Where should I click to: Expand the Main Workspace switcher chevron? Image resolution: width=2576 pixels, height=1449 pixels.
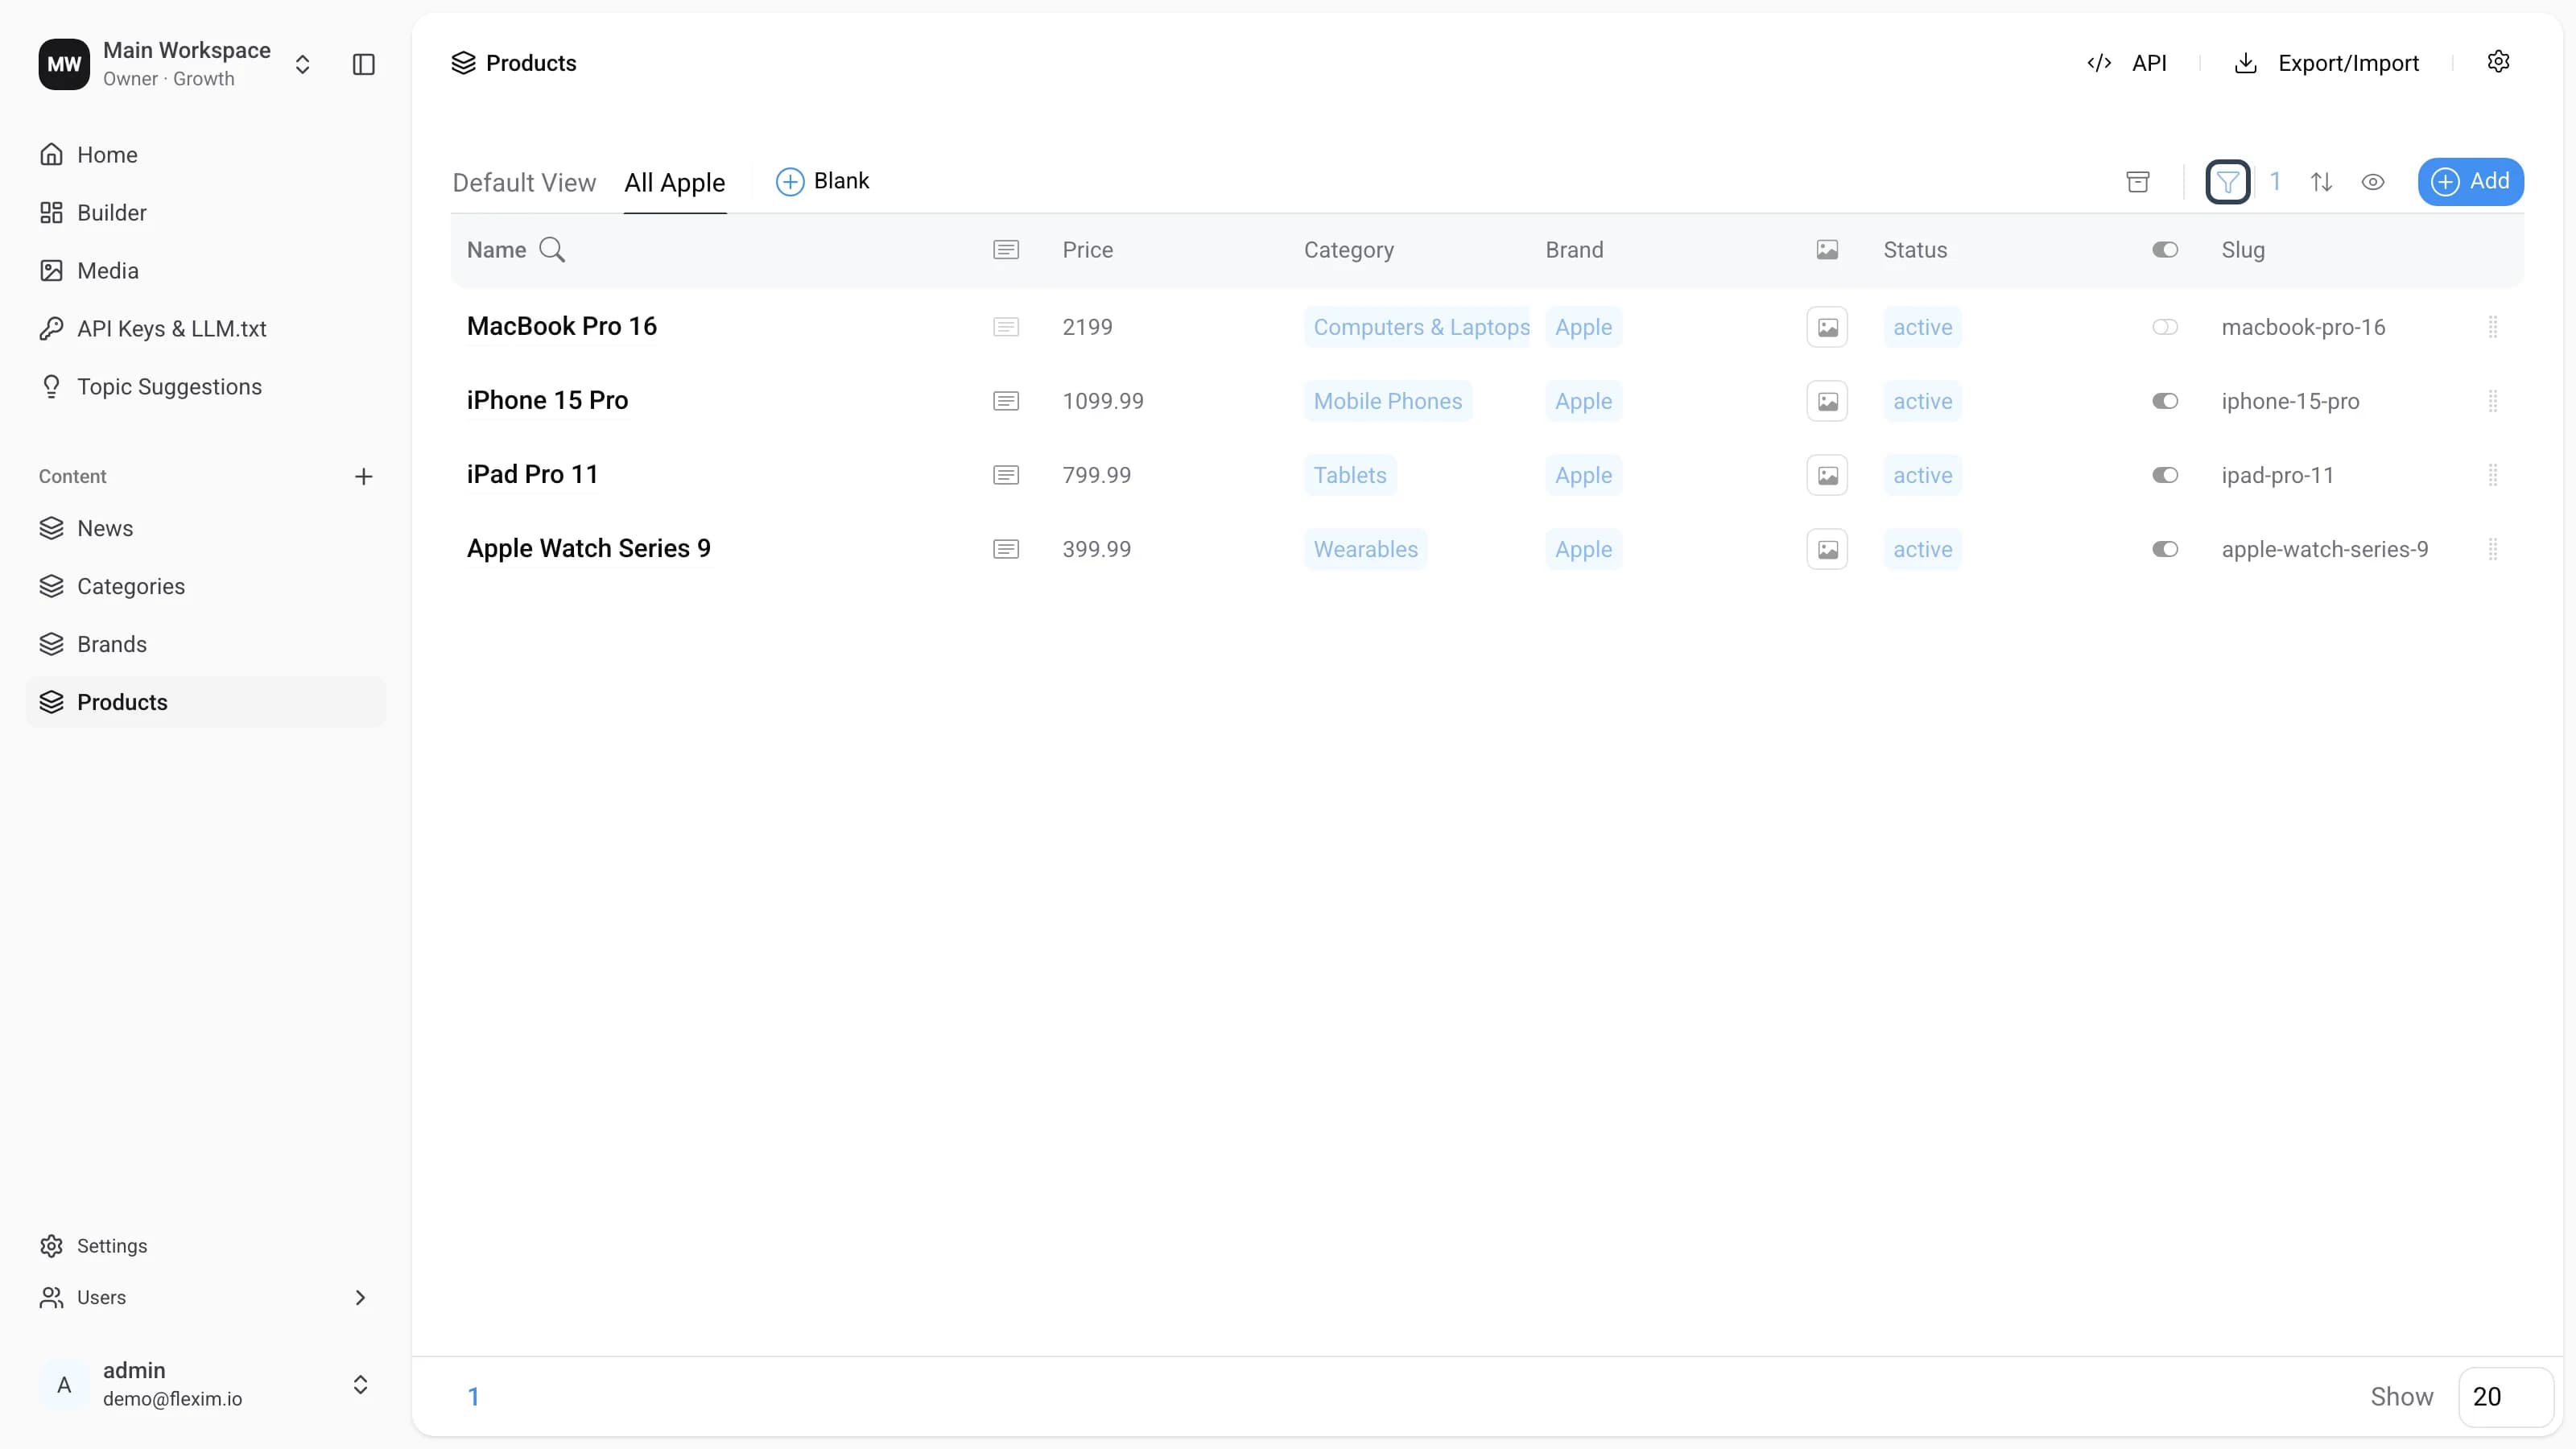click(302, 65)
